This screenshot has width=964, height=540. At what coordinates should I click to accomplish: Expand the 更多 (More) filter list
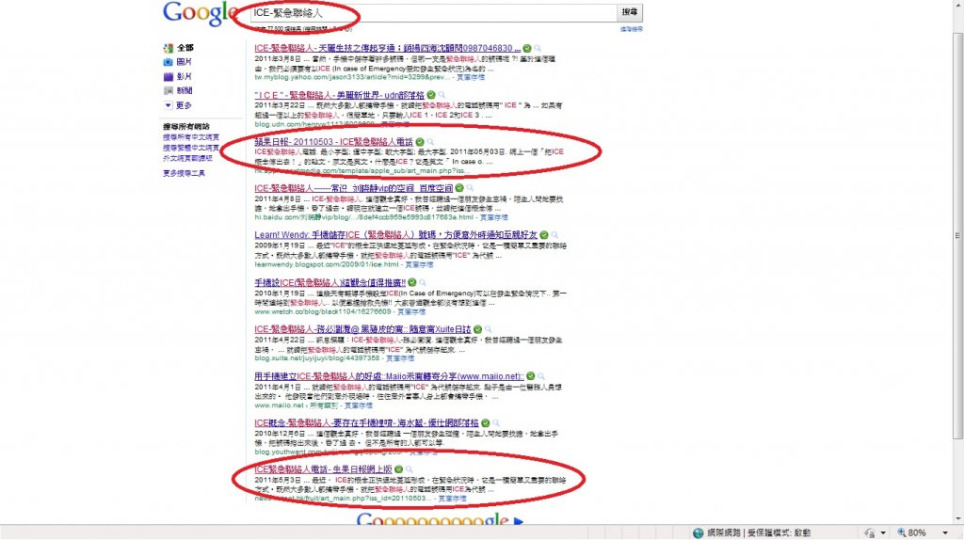tap(182, 105)
